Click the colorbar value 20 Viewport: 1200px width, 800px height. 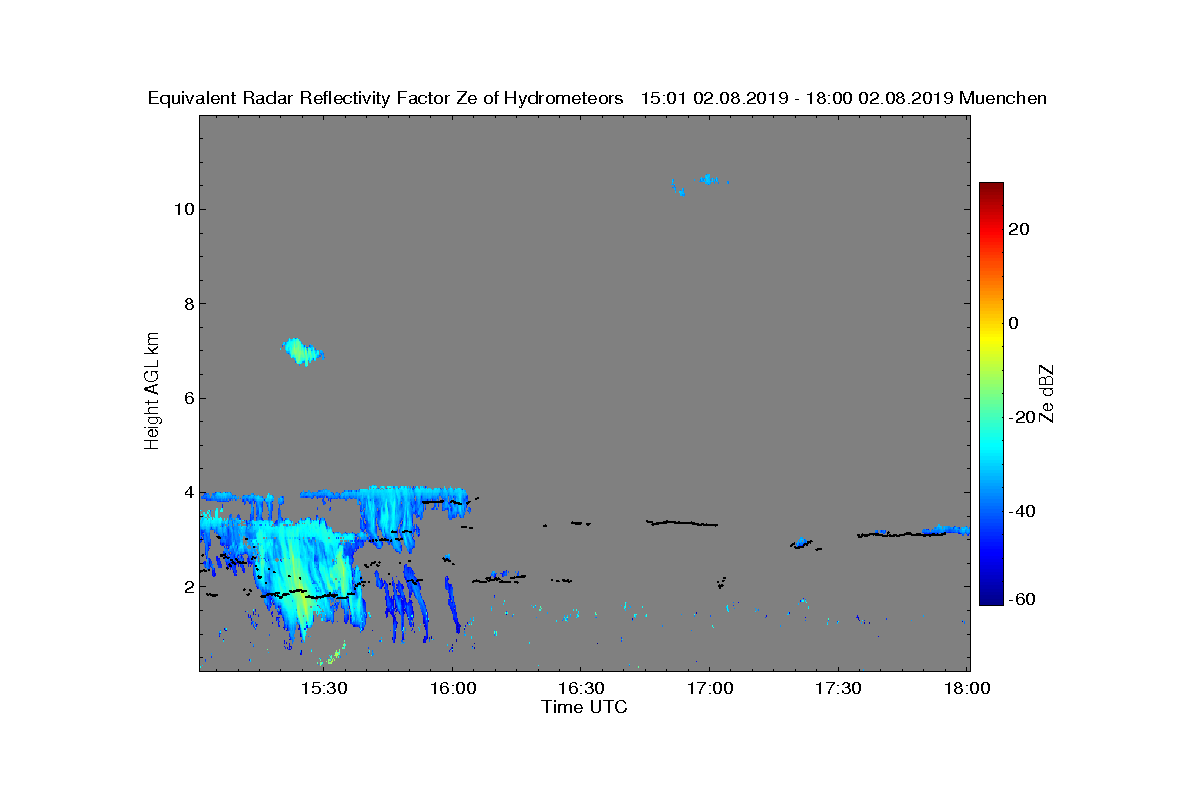[x=1019, y=229]
